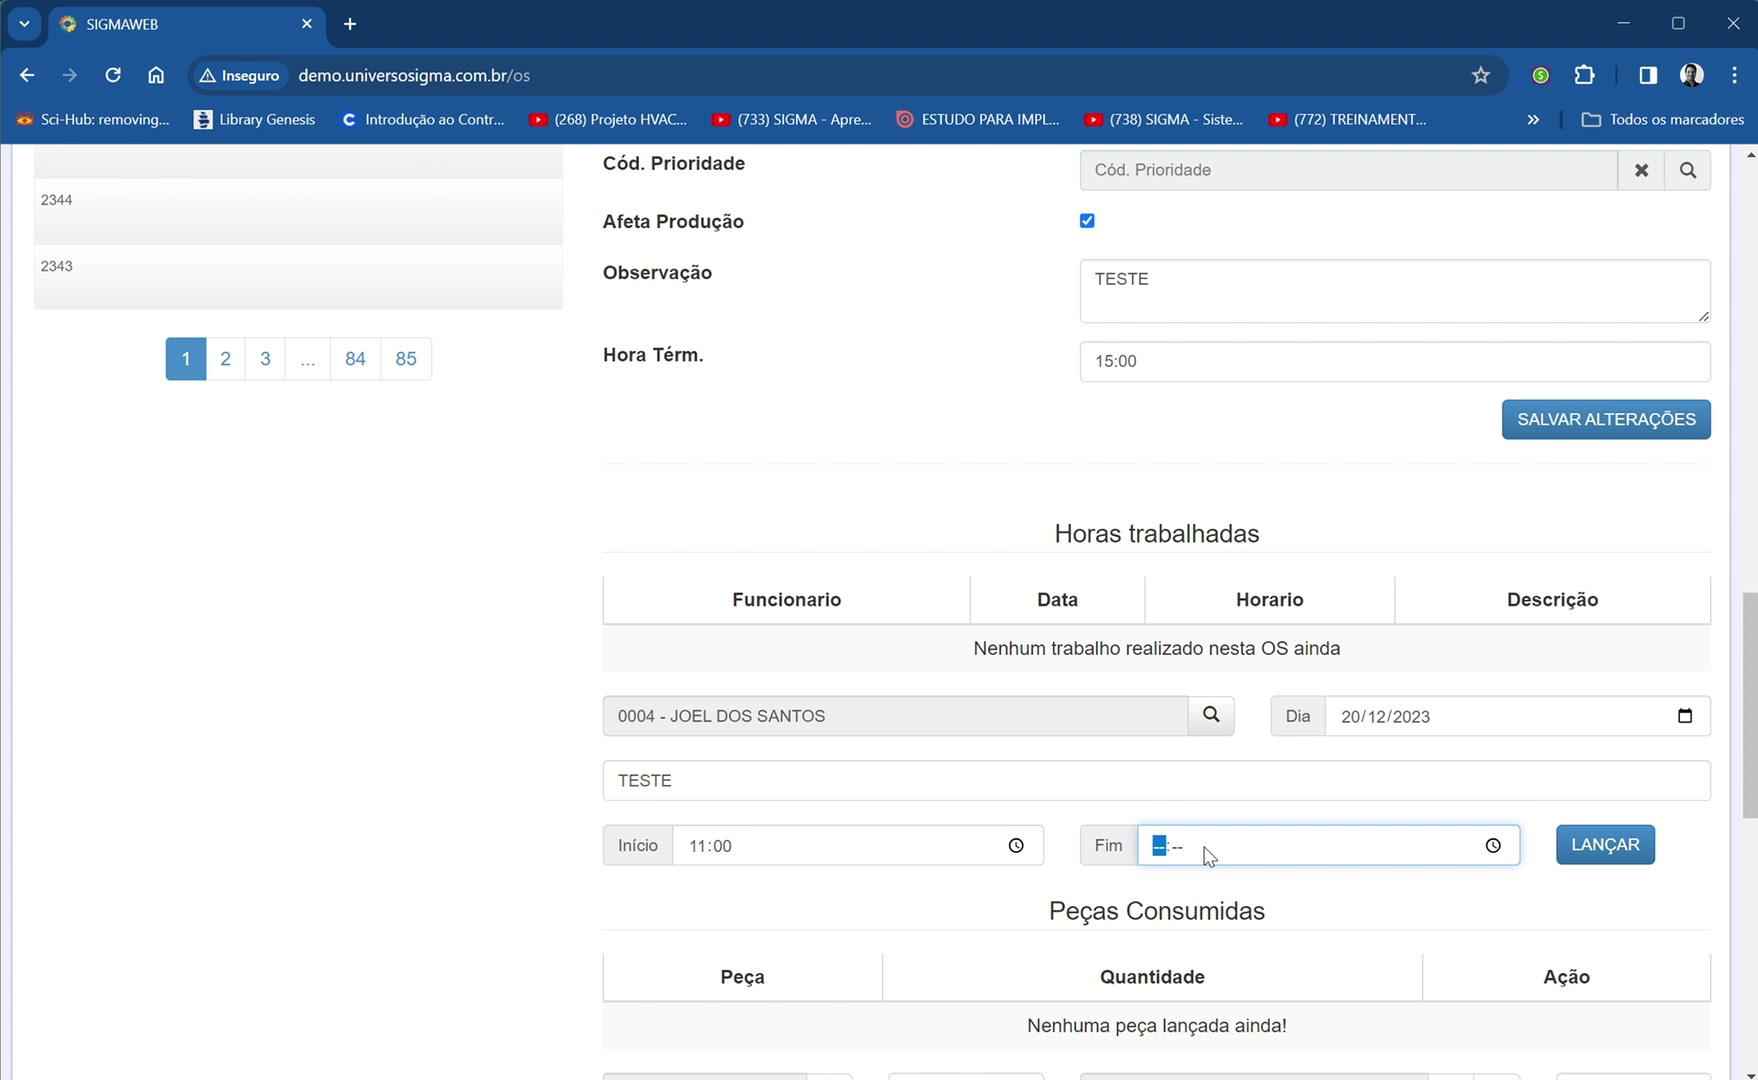Bookmark this page with star icon
The height and width of the screenshot is (1080, 1758).
(1481, 75)
